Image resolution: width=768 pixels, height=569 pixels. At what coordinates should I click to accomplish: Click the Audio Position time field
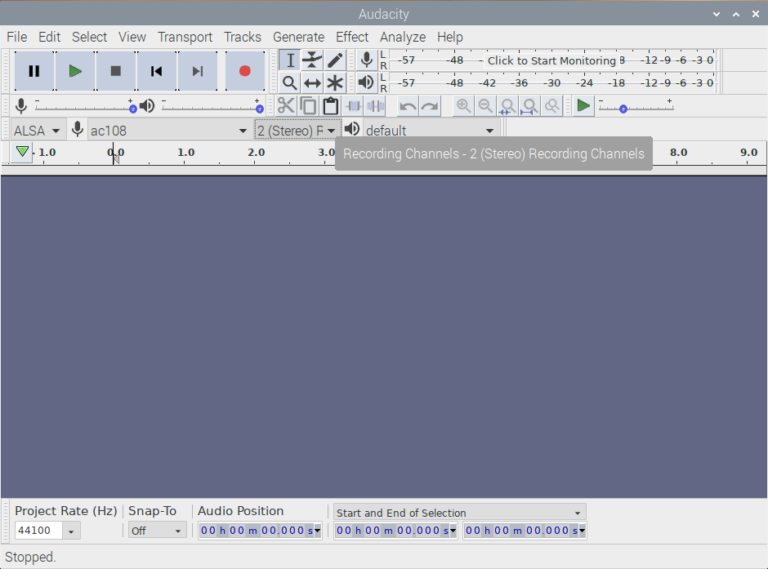click(x=260, y=531)
